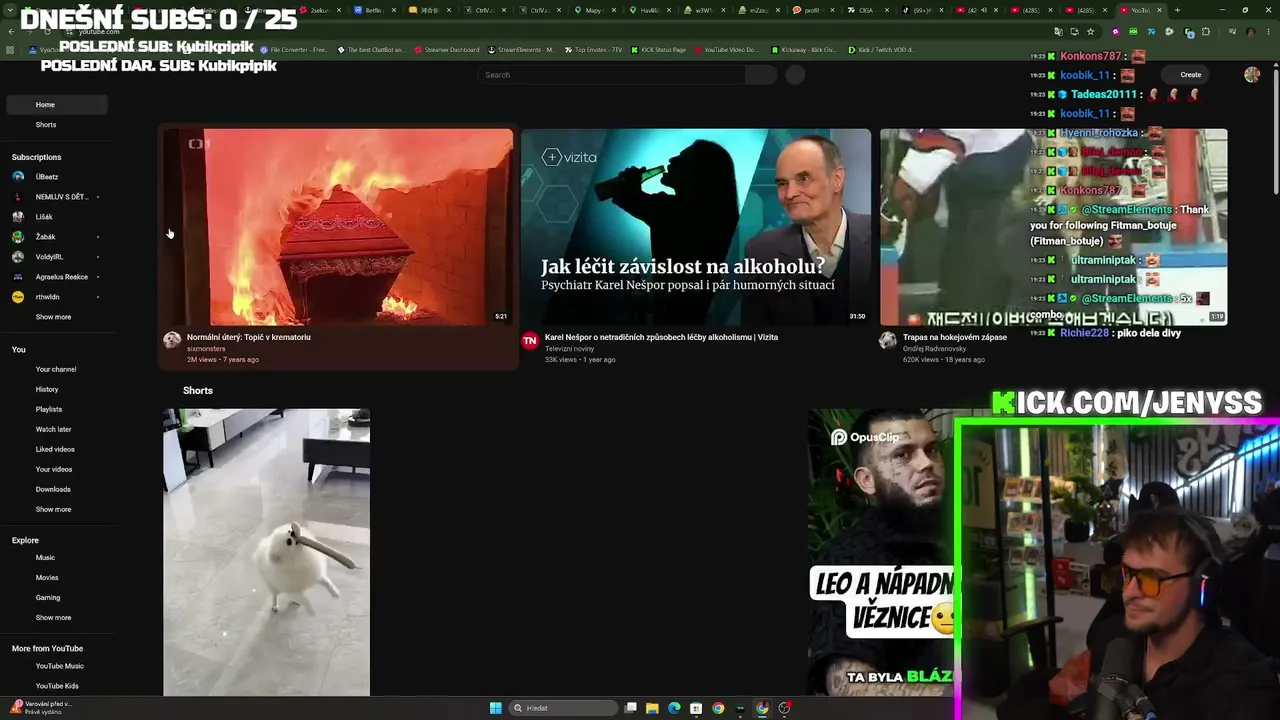Image resolution: width=1280 pixels, height=720 pixels.
Task: Click the Windows taskbar Hledat search box
Action: click(x=563, y=708)
